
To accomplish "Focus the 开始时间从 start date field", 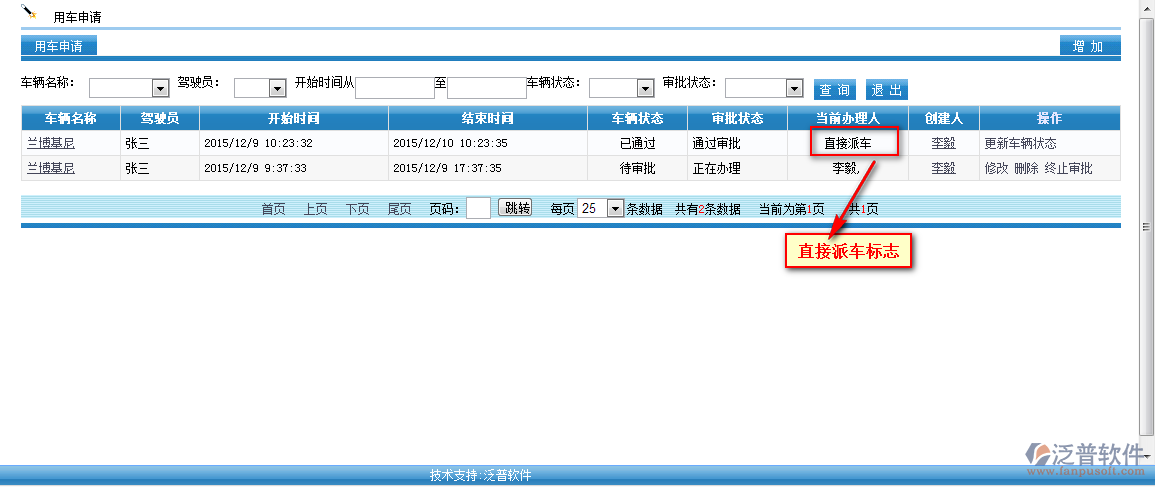I will [x=395, y=88].
